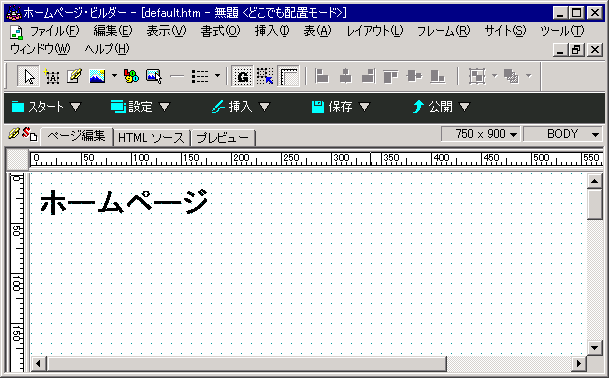Toggle the ruler display button

point(288,76)
